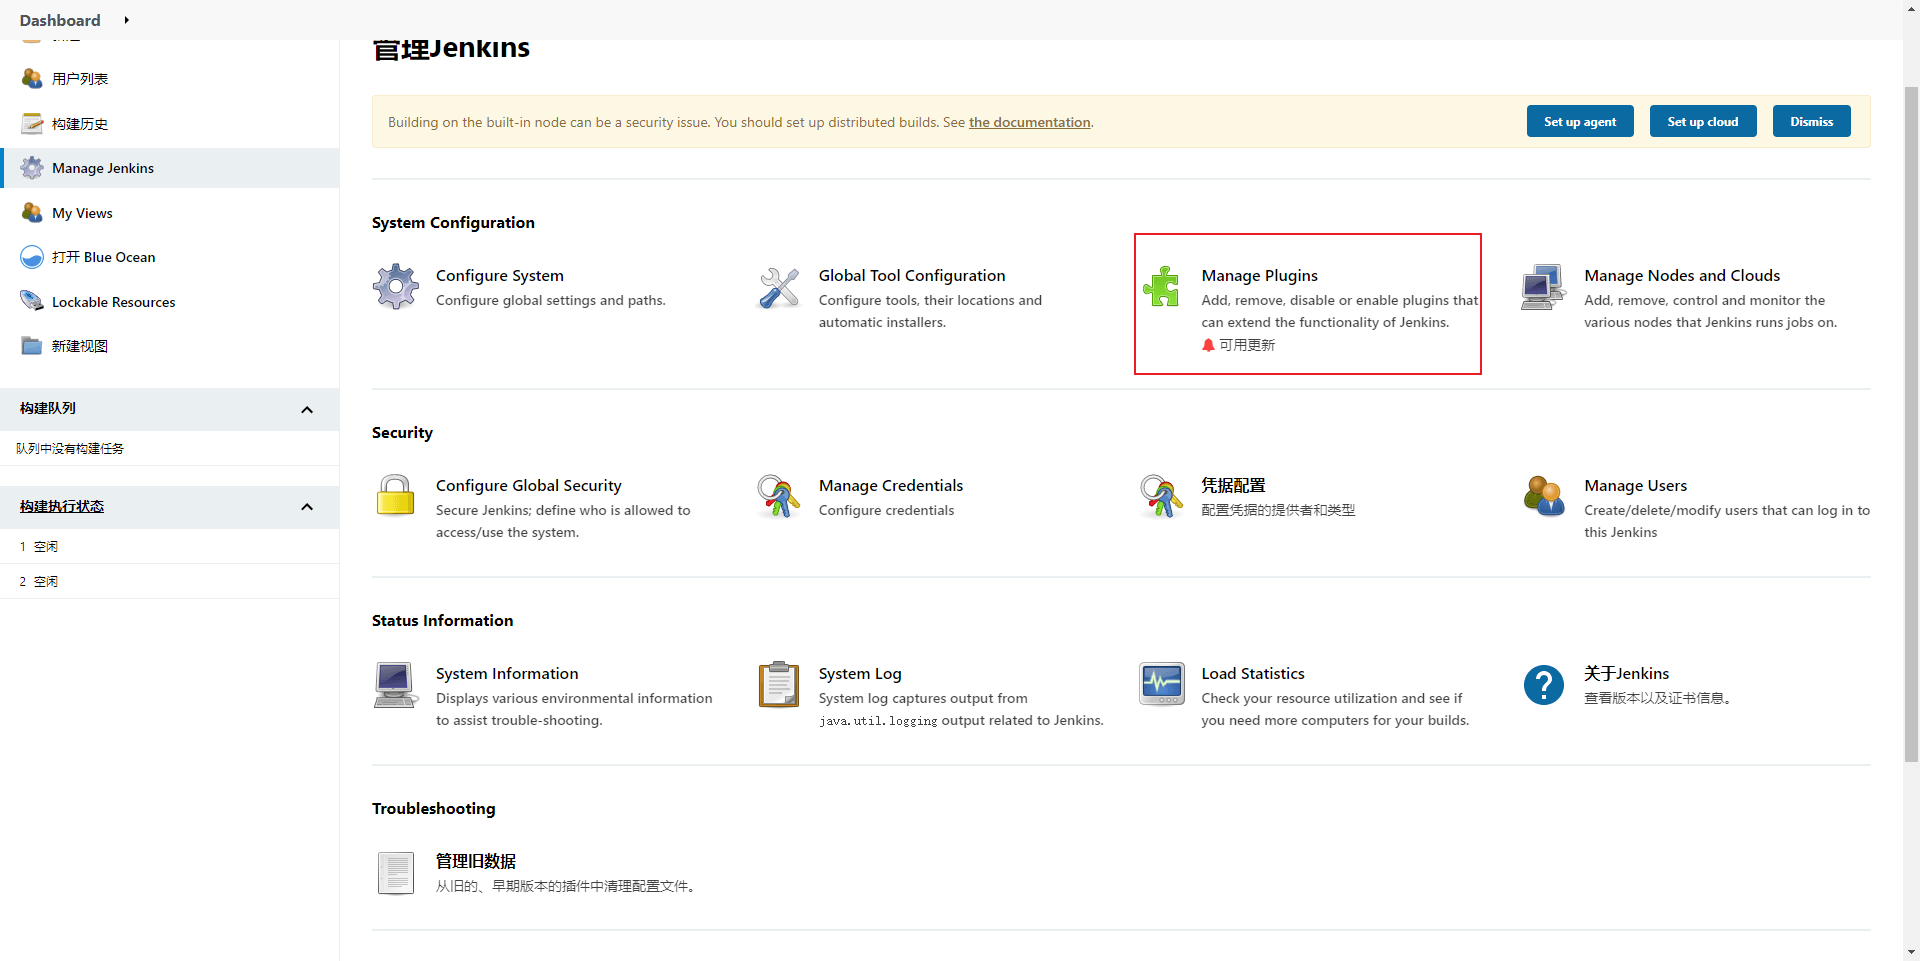The image size is (1920, 961).
Task: Click the Set up agent button
Action: [x=1580, y=121]
